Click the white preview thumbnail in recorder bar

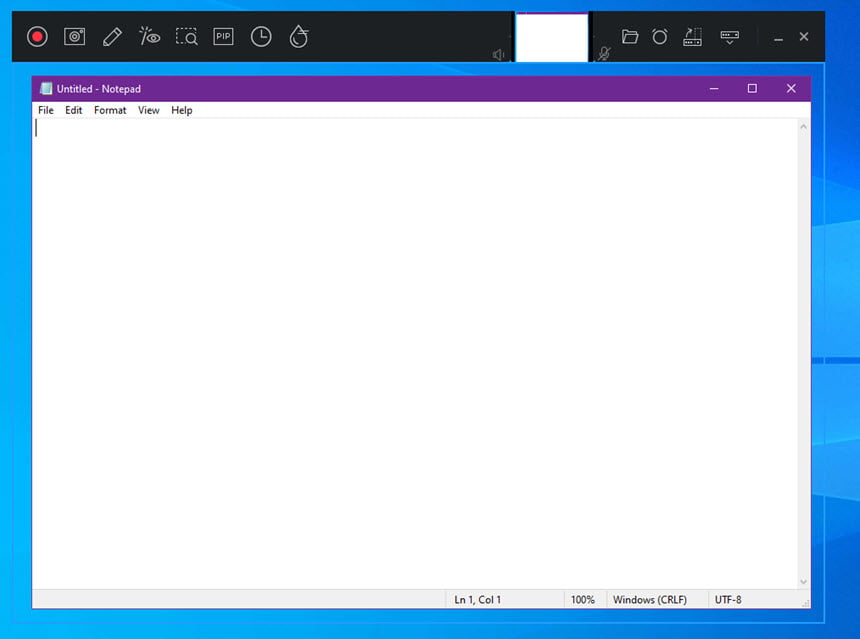[x=552, y=37]
